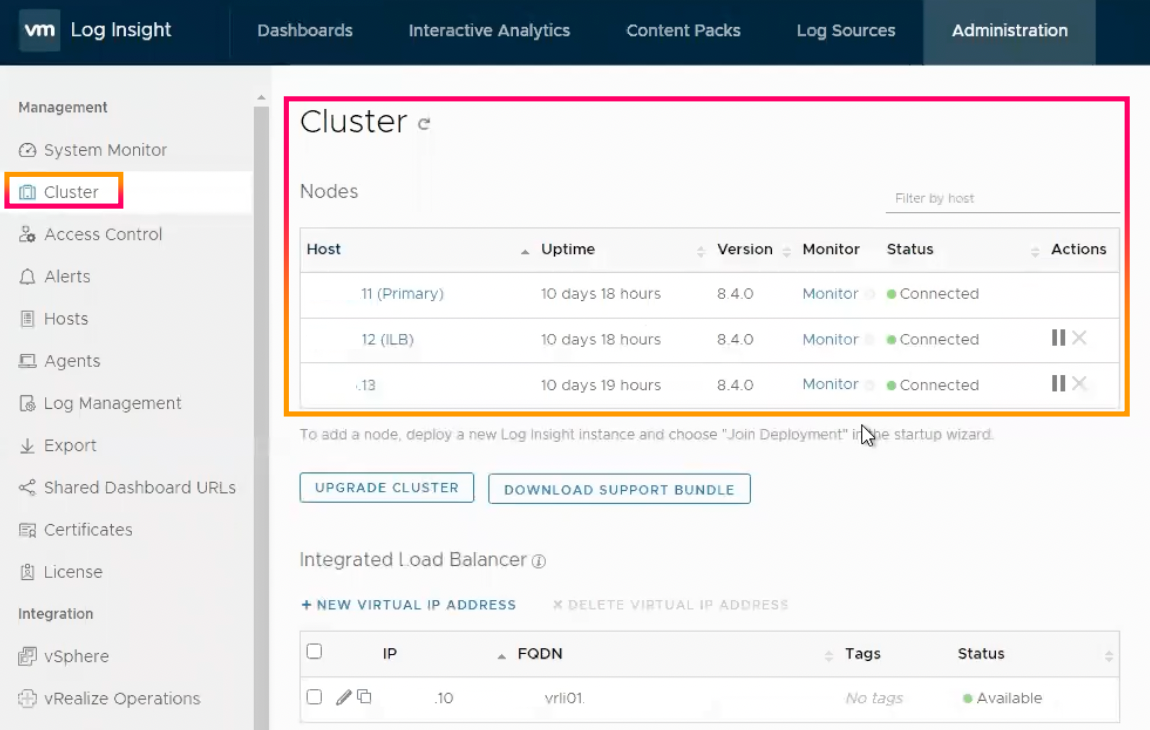Open the Interactive Analytics tab
This screenshot has width=1150, height=730.
[489, 31]
